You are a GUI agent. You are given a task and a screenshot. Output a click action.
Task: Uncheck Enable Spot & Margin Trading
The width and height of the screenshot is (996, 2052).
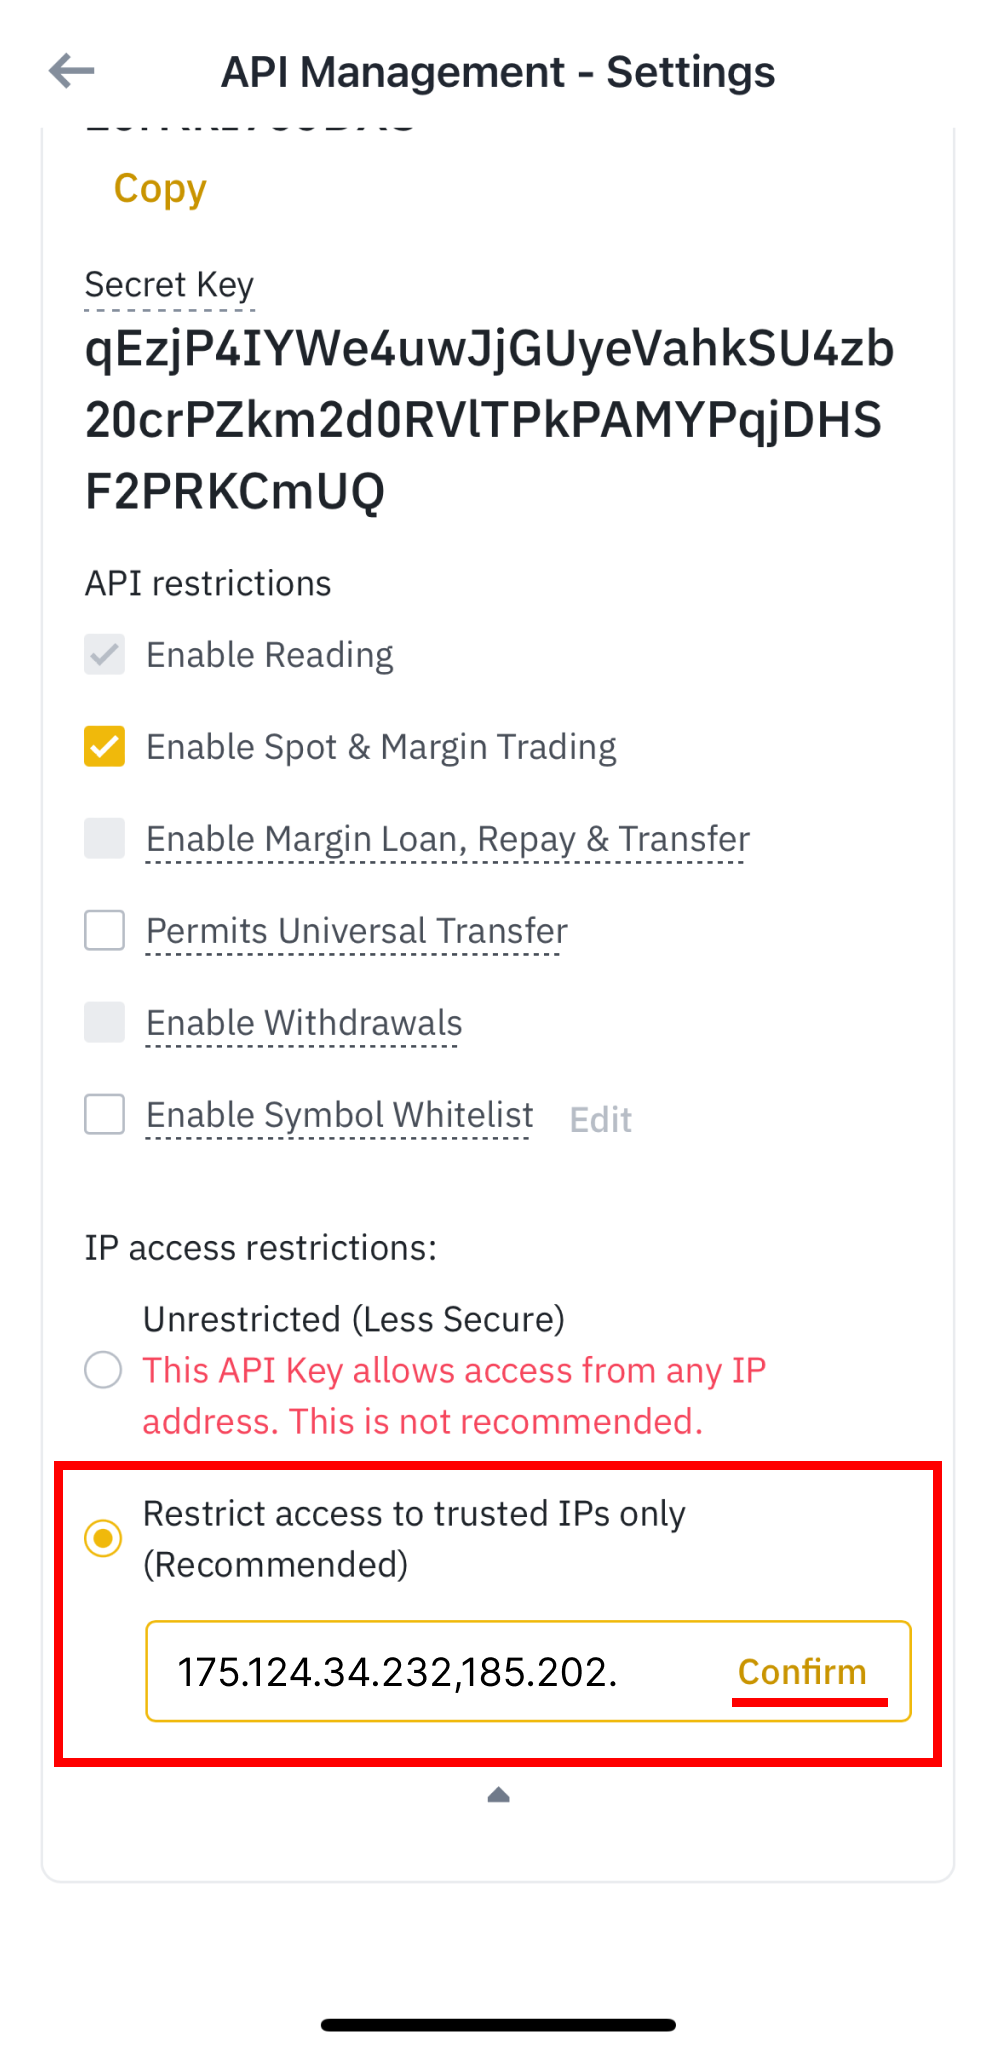(105, 747)
